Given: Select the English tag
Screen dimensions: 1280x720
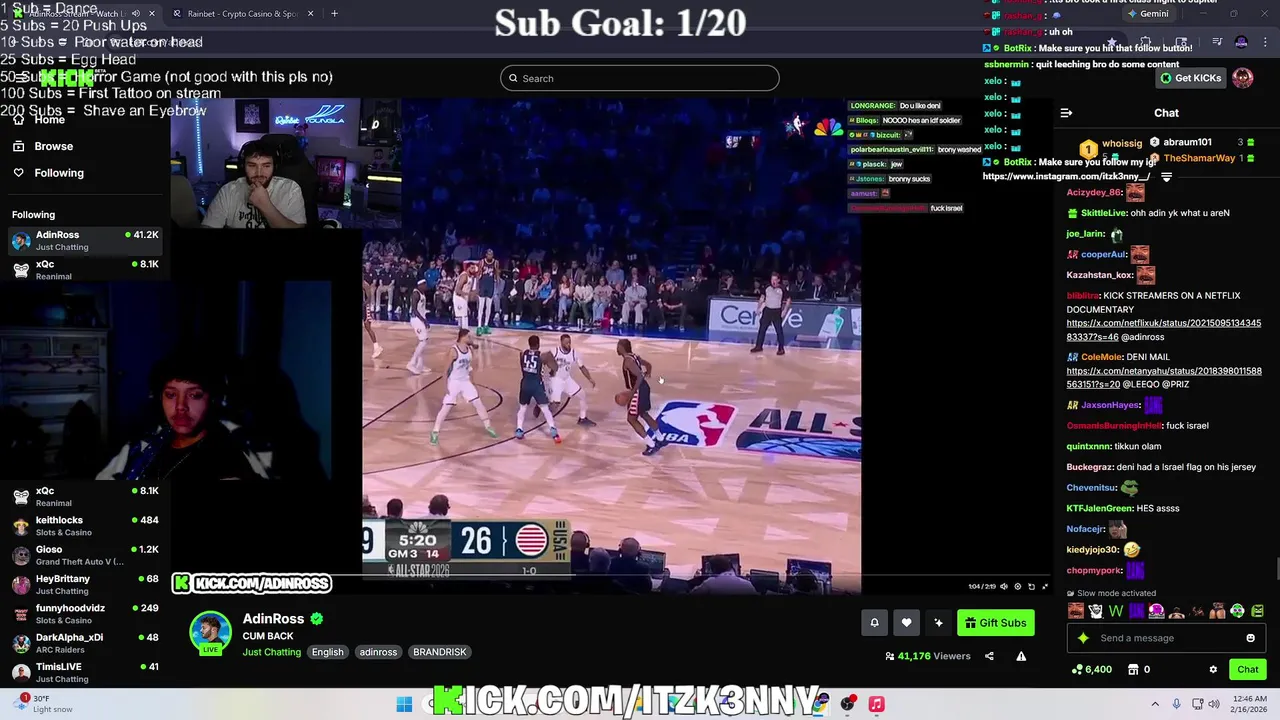Looking at the screenshot, I should pos(327,652).
